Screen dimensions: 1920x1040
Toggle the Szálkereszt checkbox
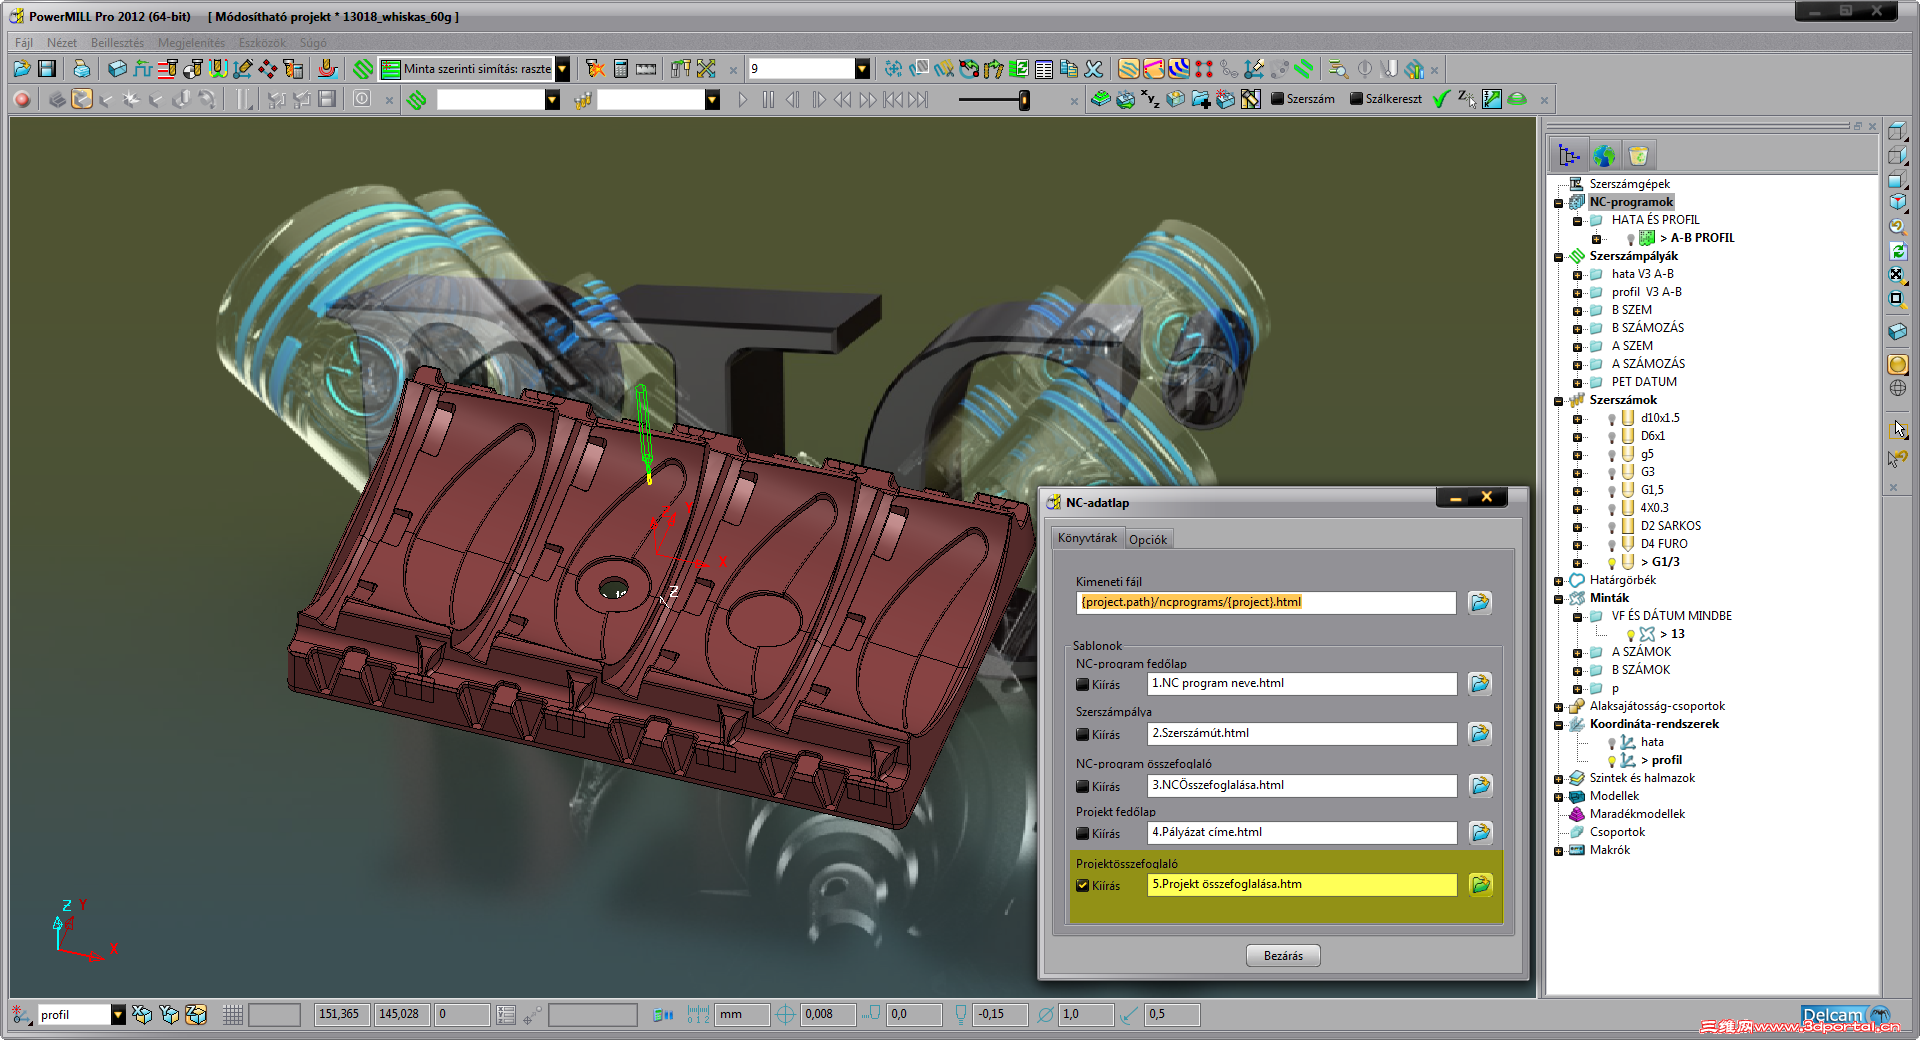point(1356,100)
